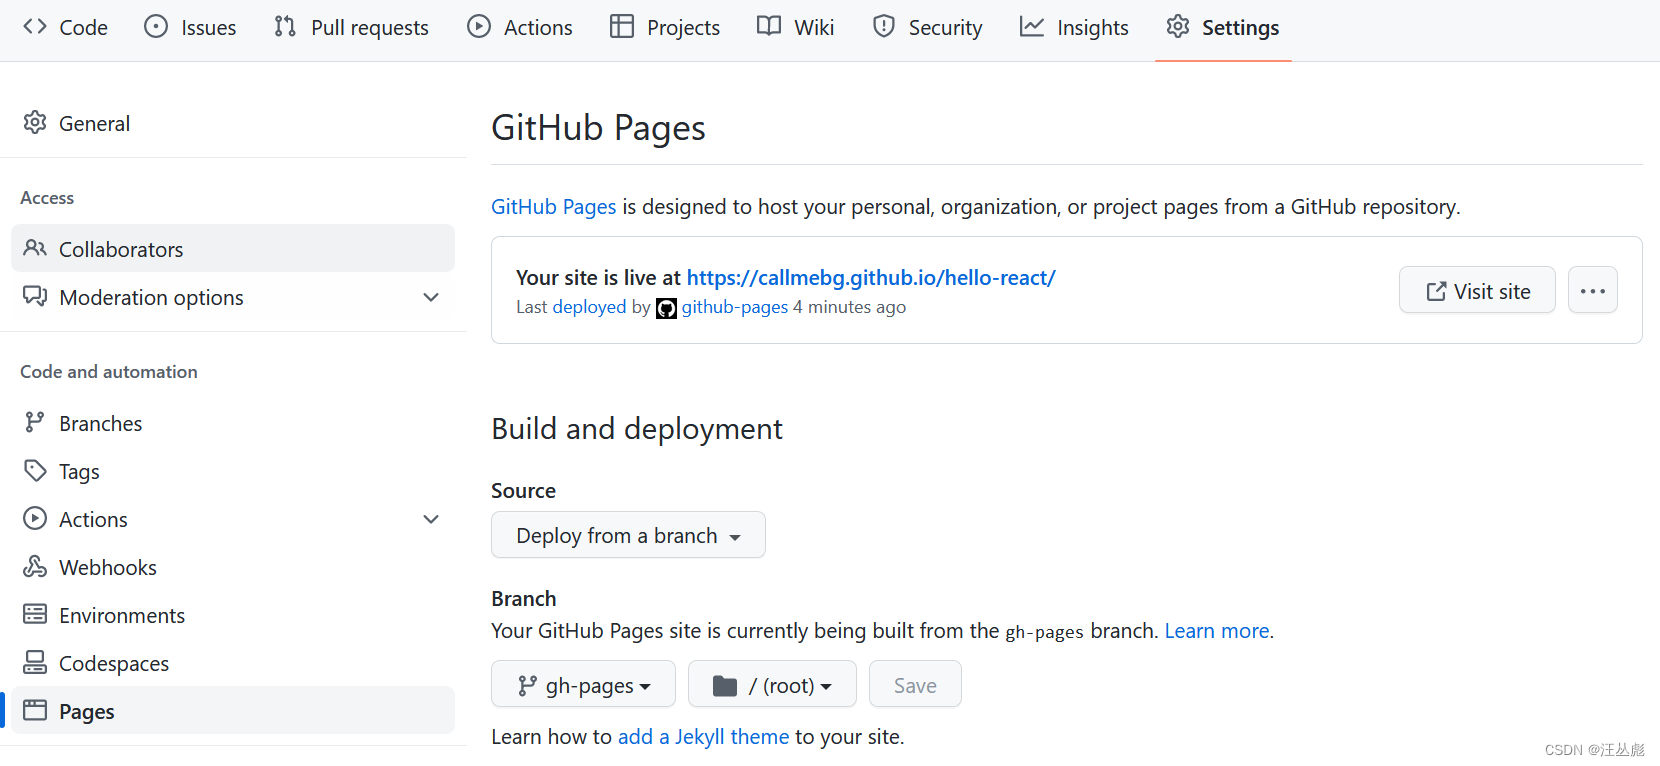Click the Issues circle-dot icon
Viewport: 1660px width, 766px height.
156,26
